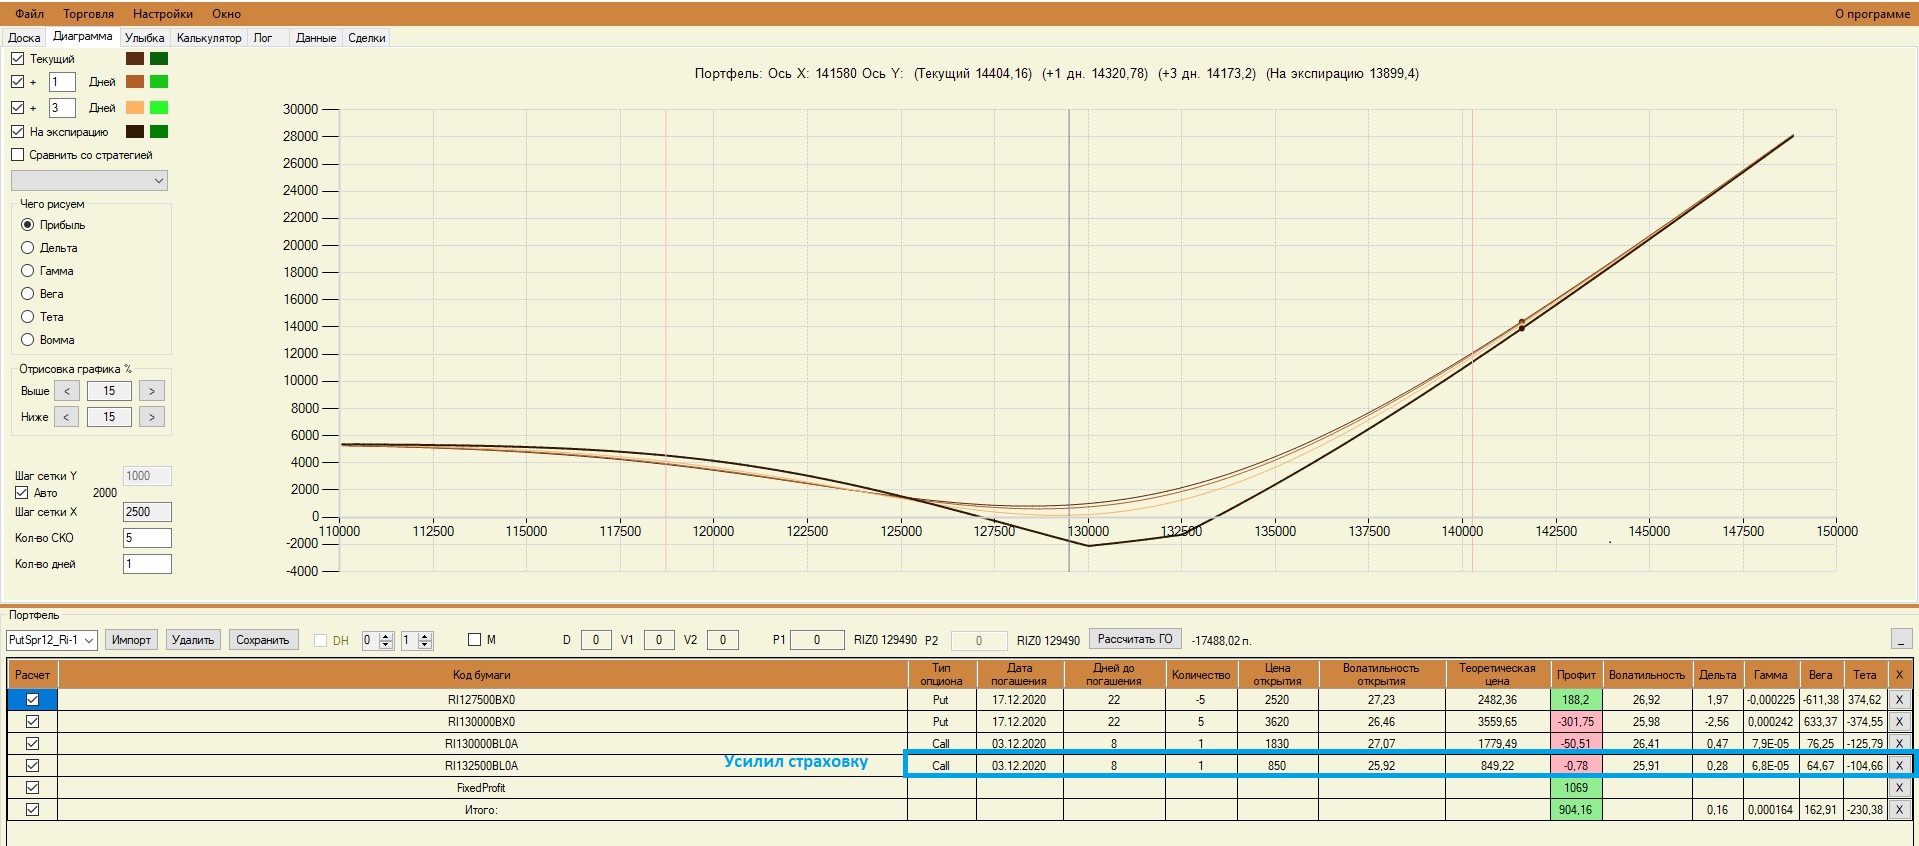Image resolution: width=1919 pixels, height=846 pixels.
Task: Decrease the Ниже percentage with the left arrow
Action: tap(67, 417)
